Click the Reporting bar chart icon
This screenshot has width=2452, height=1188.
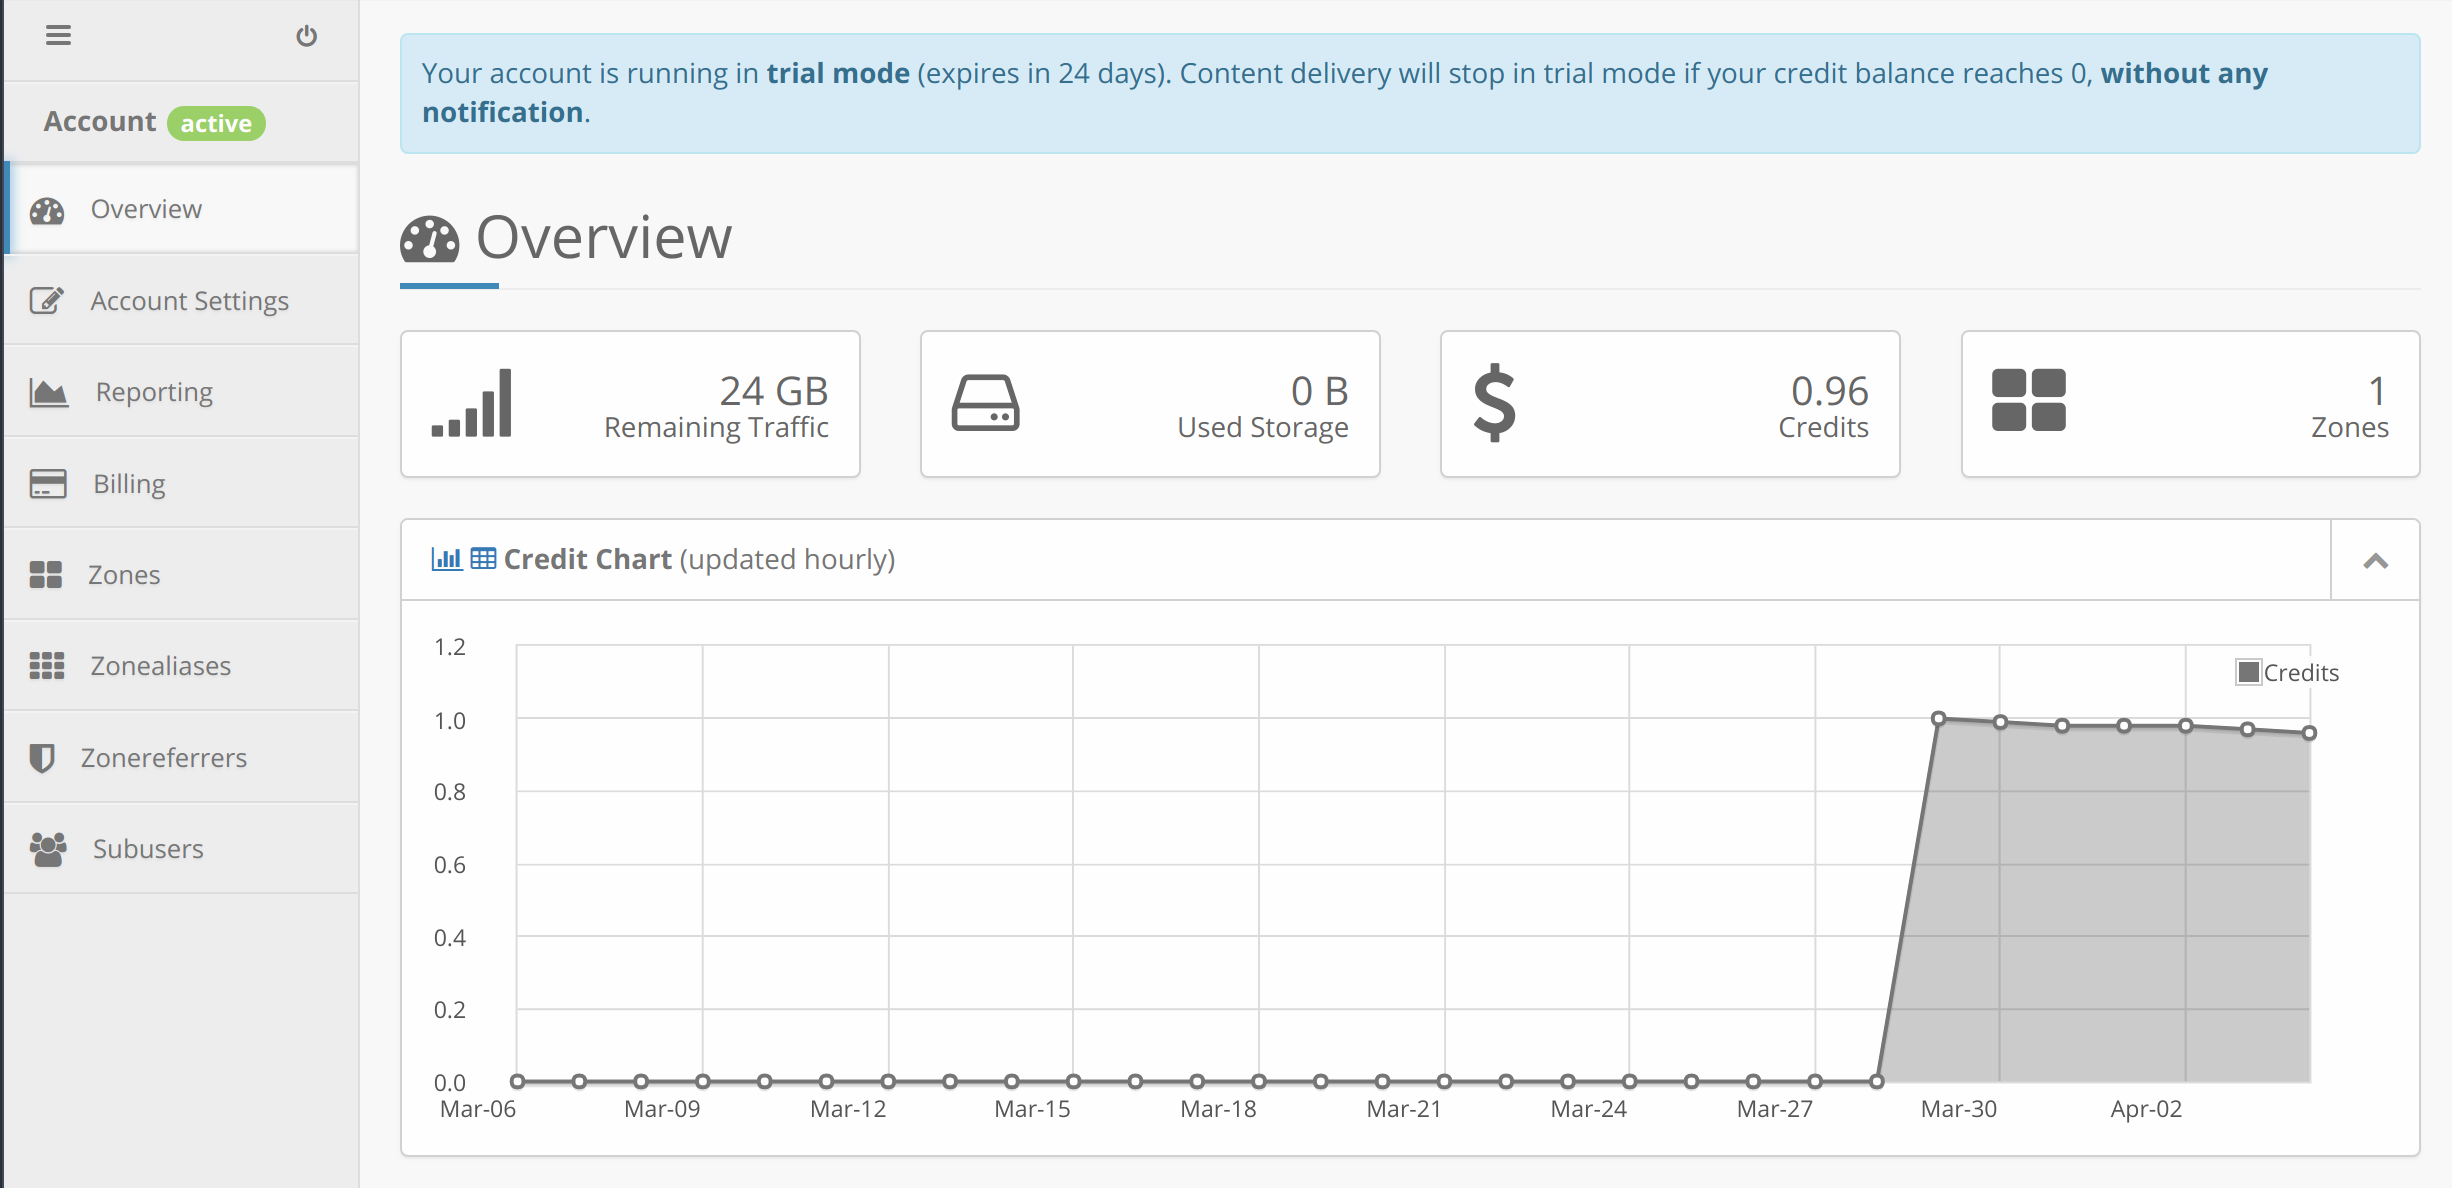pos(48,391)
